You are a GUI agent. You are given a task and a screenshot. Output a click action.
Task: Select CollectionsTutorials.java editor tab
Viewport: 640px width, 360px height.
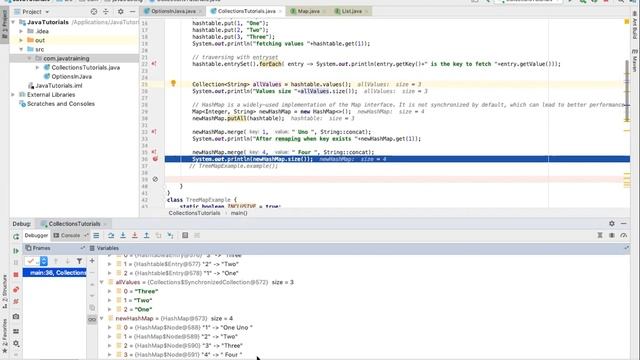coord(246,11)
